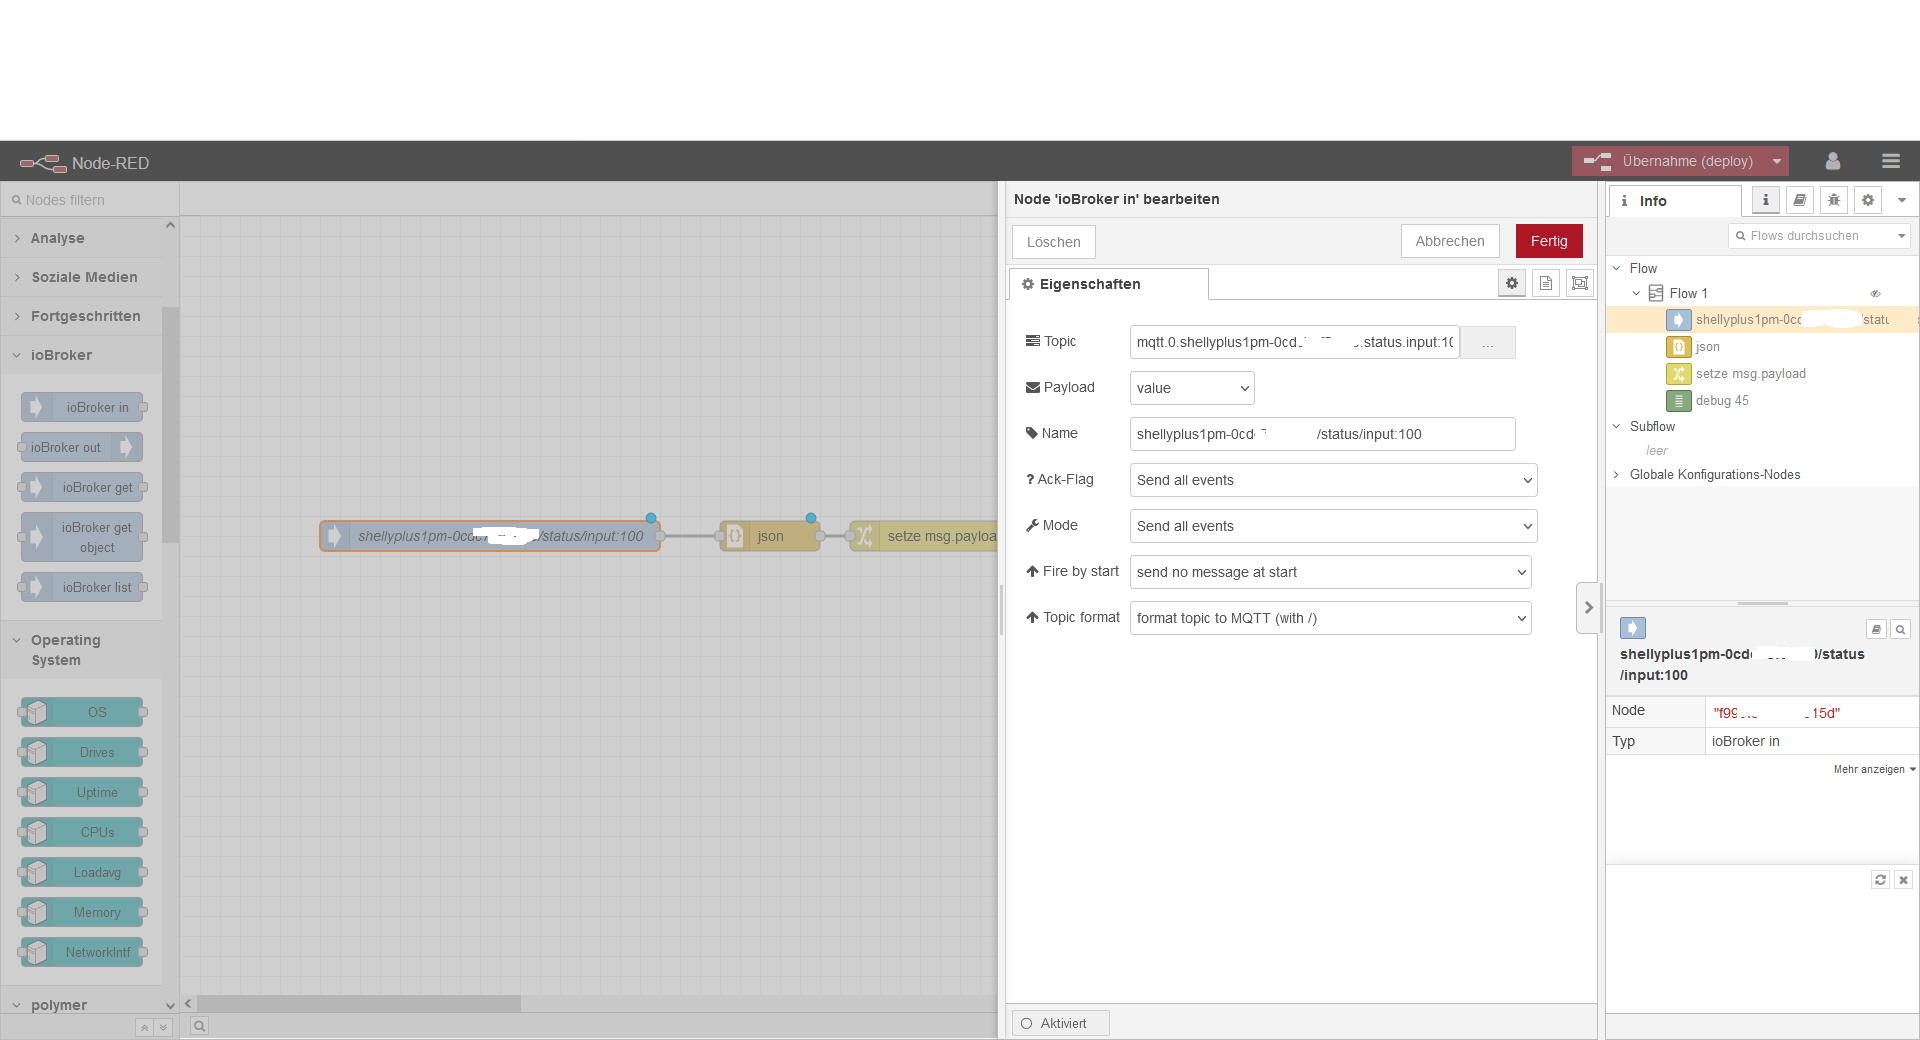Switch to the Info sidebar tab

pyautogui.click(x=1675, y=201)
